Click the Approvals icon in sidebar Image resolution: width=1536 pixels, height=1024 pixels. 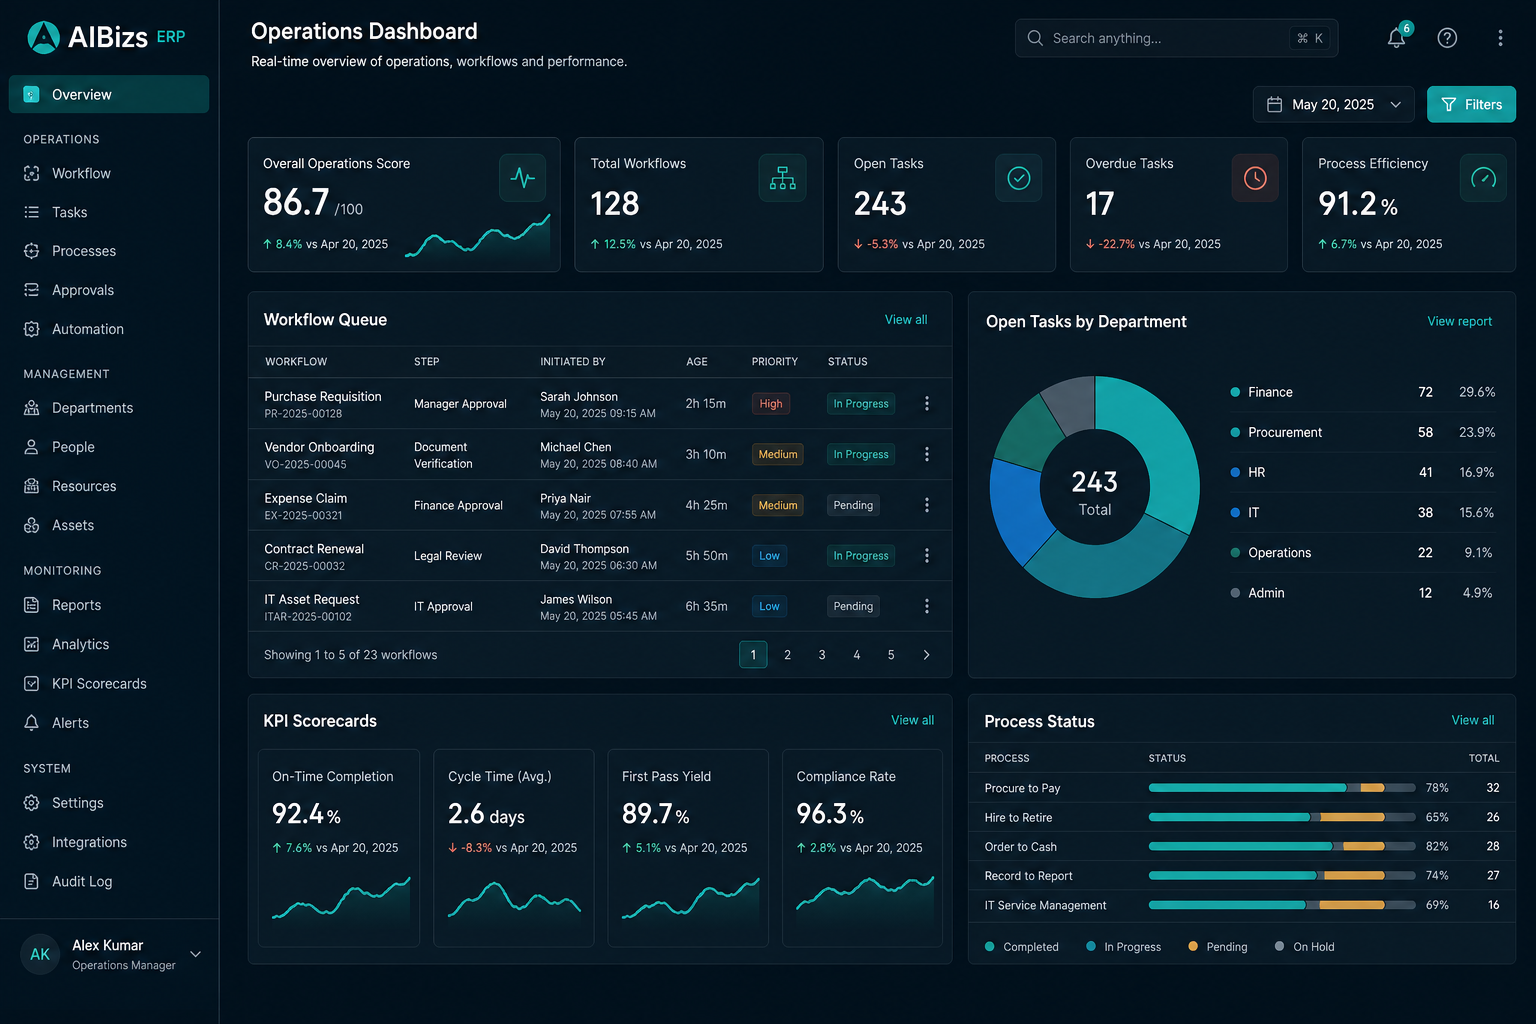[x=32, y=290]
